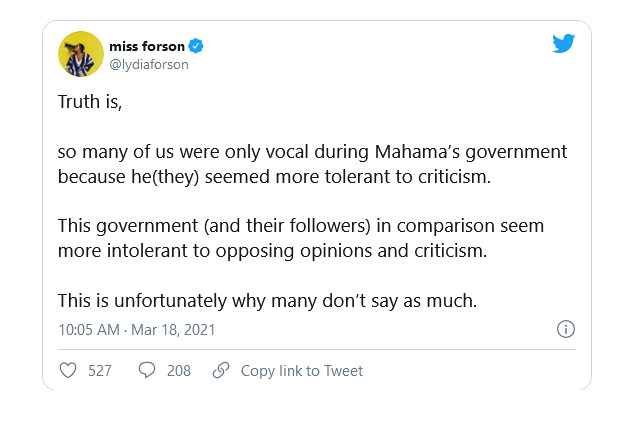Click the display name miss forson
The width and height of the screenshot is (631, 432).
[147, 46]
